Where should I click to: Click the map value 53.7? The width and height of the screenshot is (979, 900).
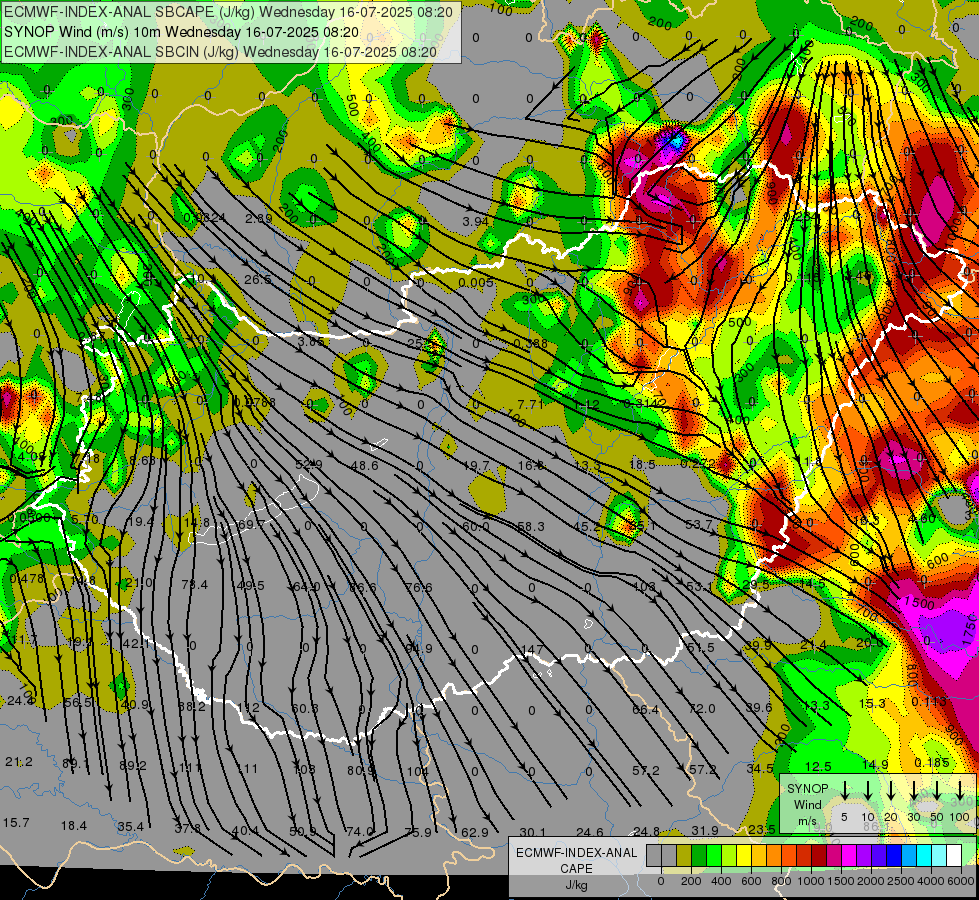(699, 524)
